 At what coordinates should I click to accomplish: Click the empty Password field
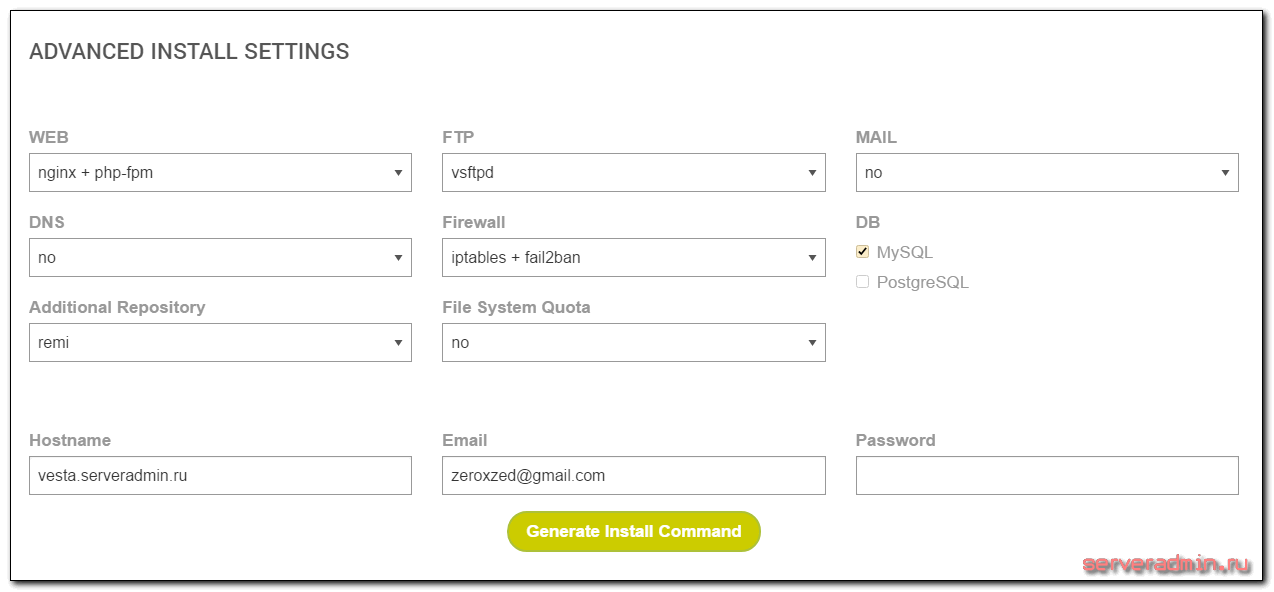coord(1046,475)
